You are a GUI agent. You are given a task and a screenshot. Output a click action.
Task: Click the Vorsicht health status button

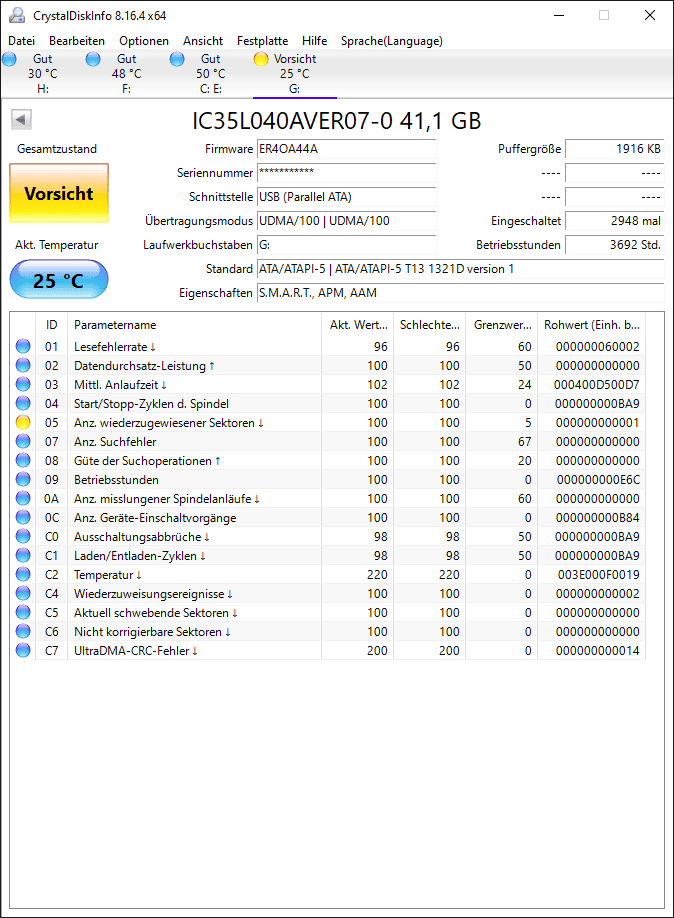click(59, 193)
